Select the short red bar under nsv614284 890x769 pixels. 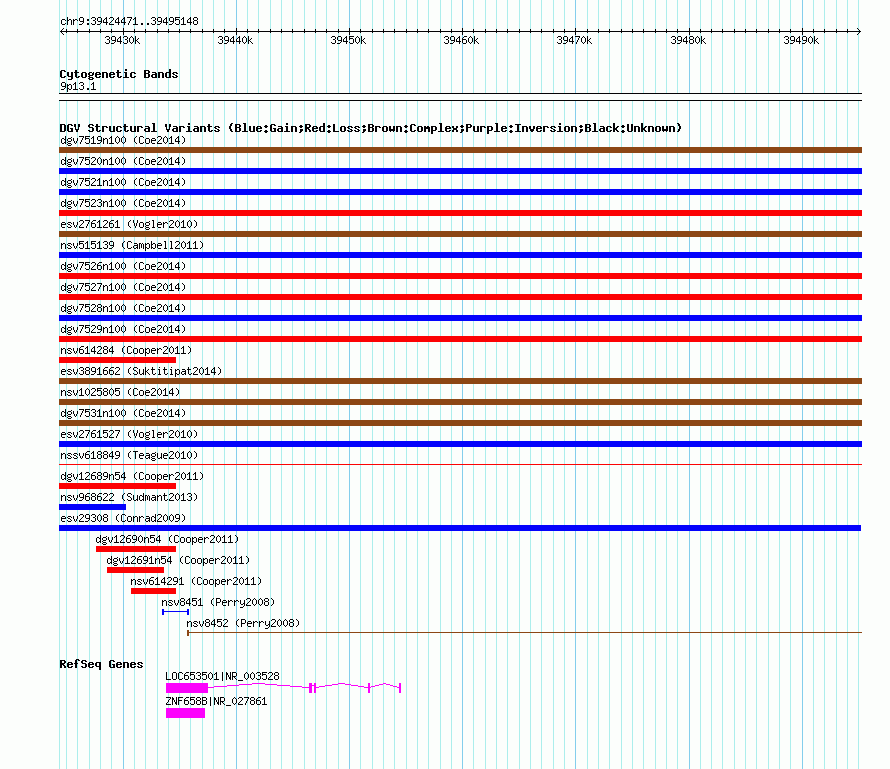pyautogui.click(x=117, y=360)
